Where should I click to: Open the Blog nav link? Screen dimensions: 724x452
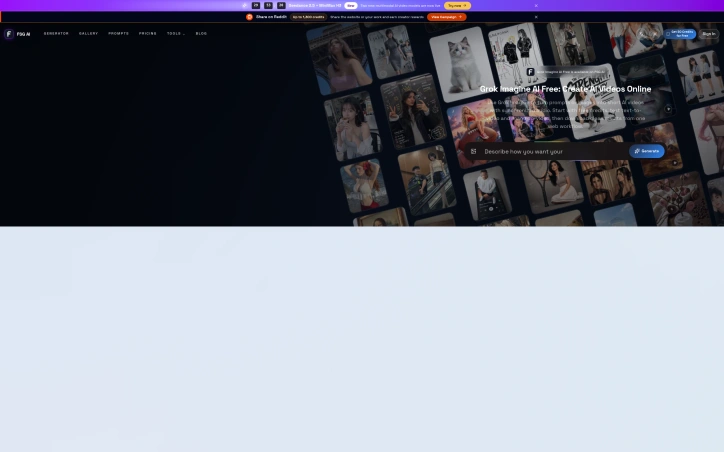[x=201, y=34]
